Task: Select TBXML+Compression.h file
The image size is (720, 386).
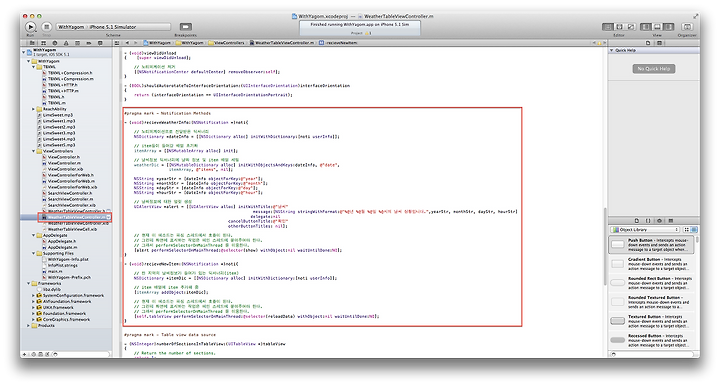Action: pos(67,73)
